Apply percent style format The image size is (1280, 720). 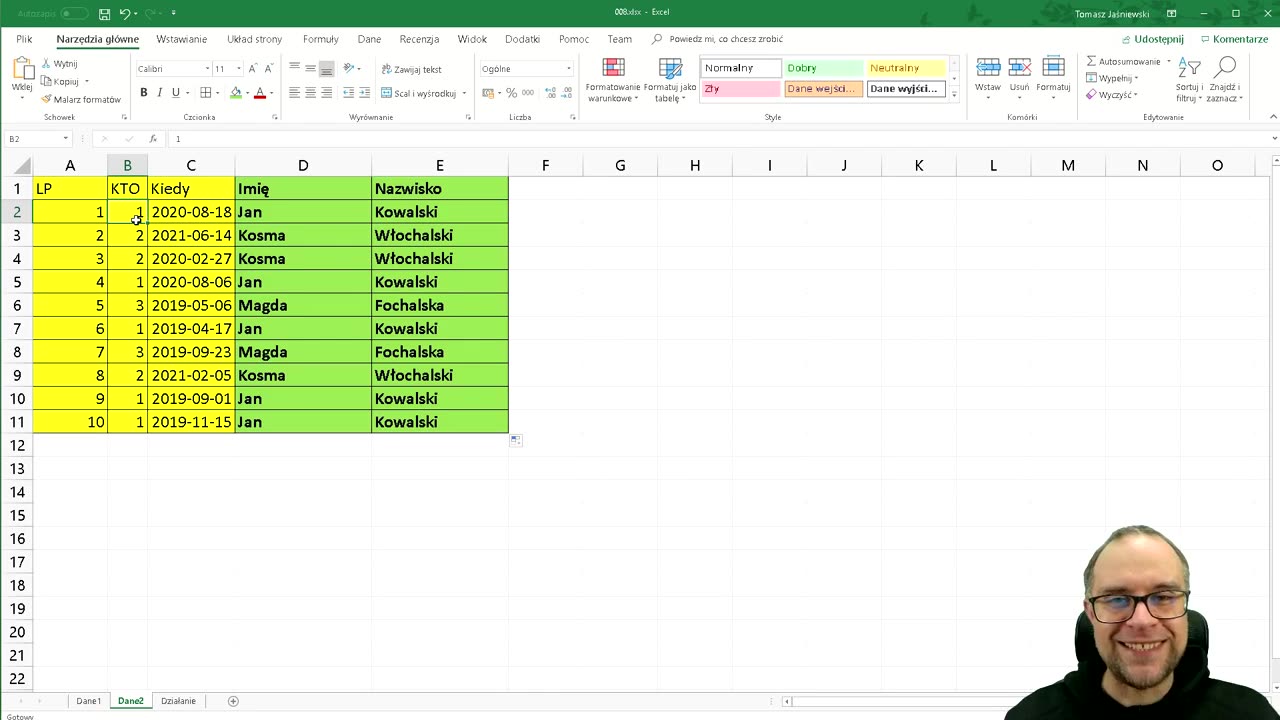click(511, 93)
